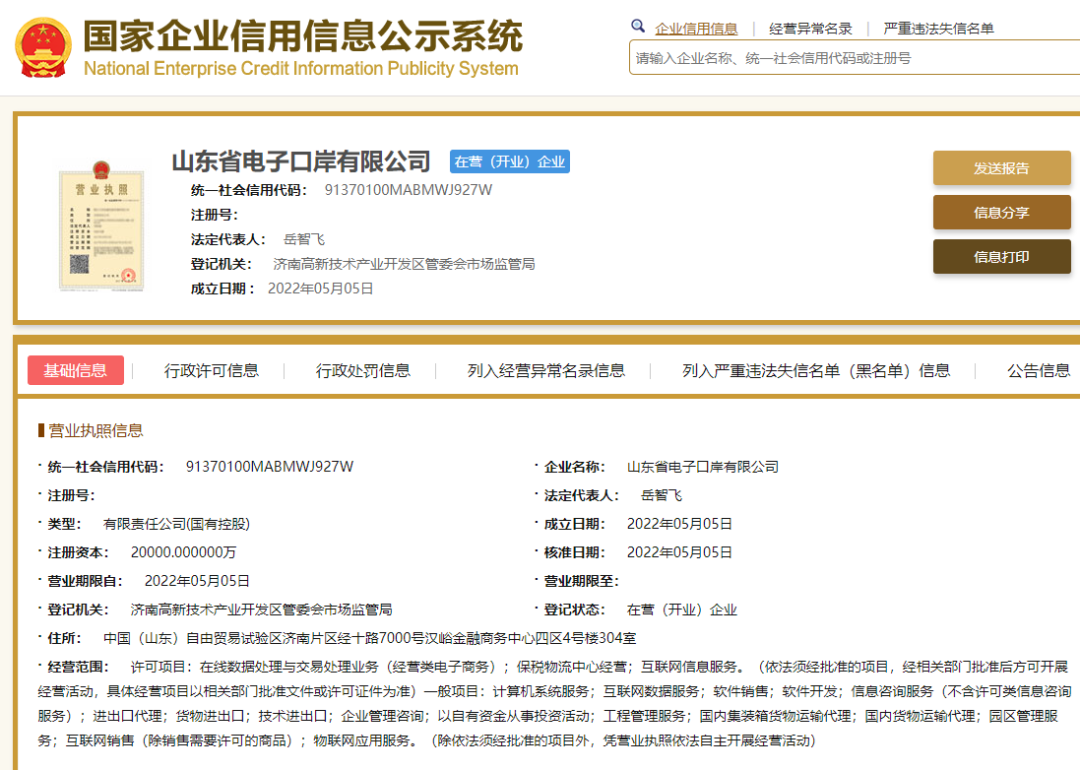This screenshot has height=770, width=1080.
Task: Click the type value 有限责任公司(国有控股)
Action: [176, 524]
